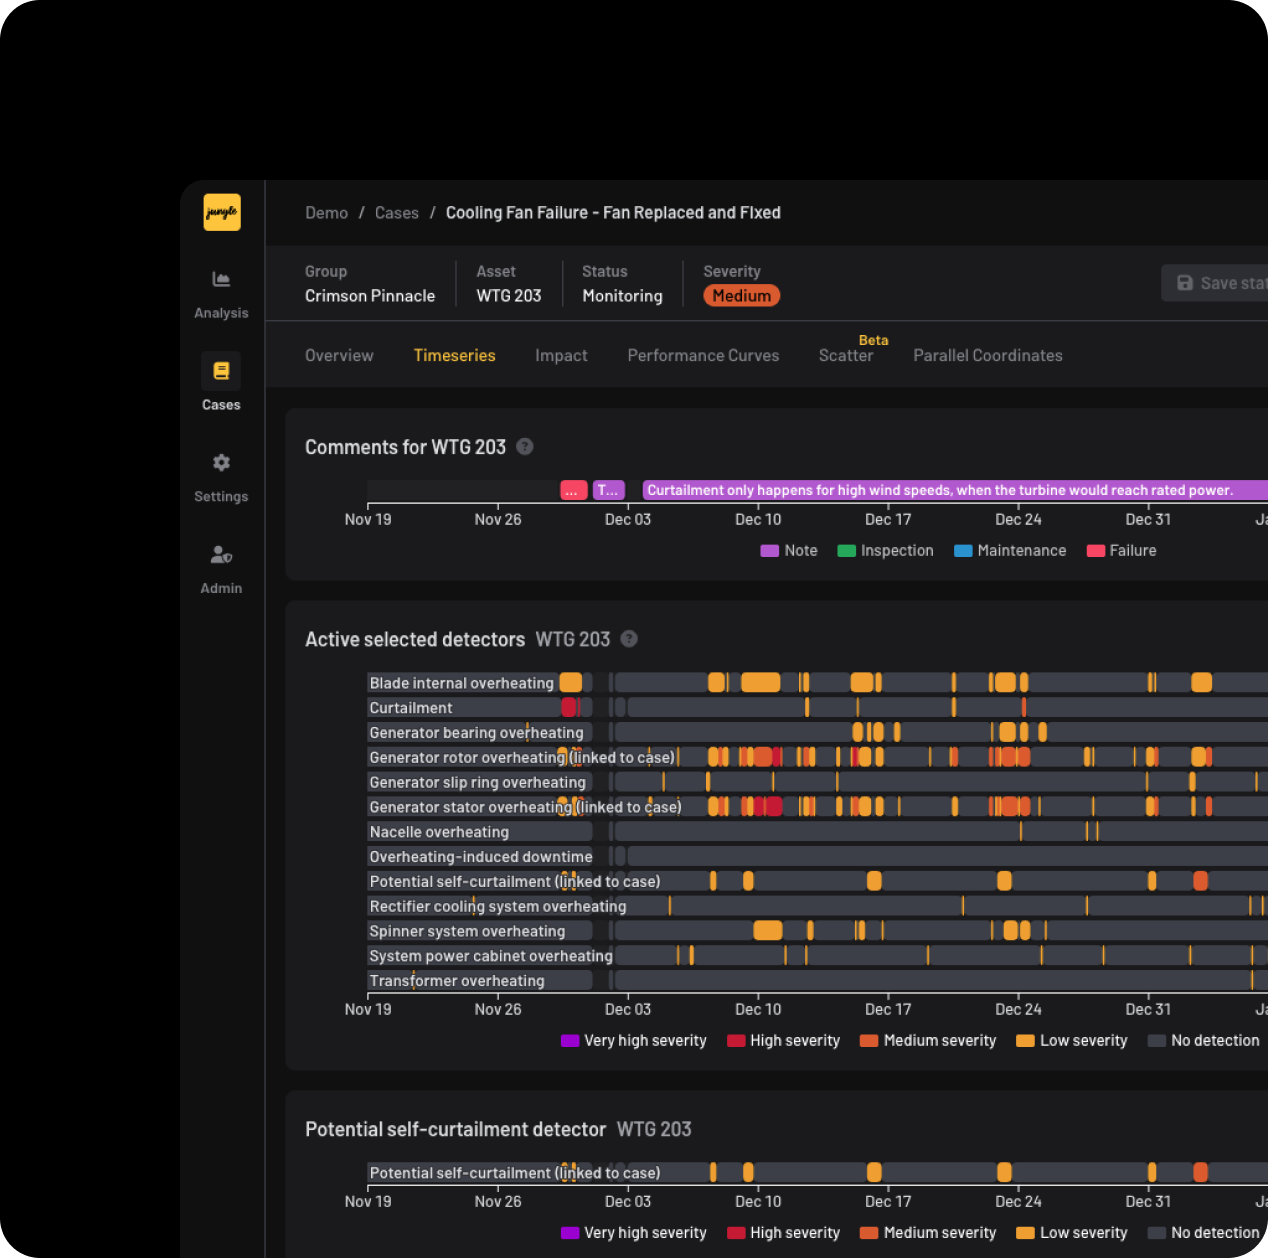1268x1258 pixels.
Task: Open the Performance Curves tab
Action: click(703, 355)
